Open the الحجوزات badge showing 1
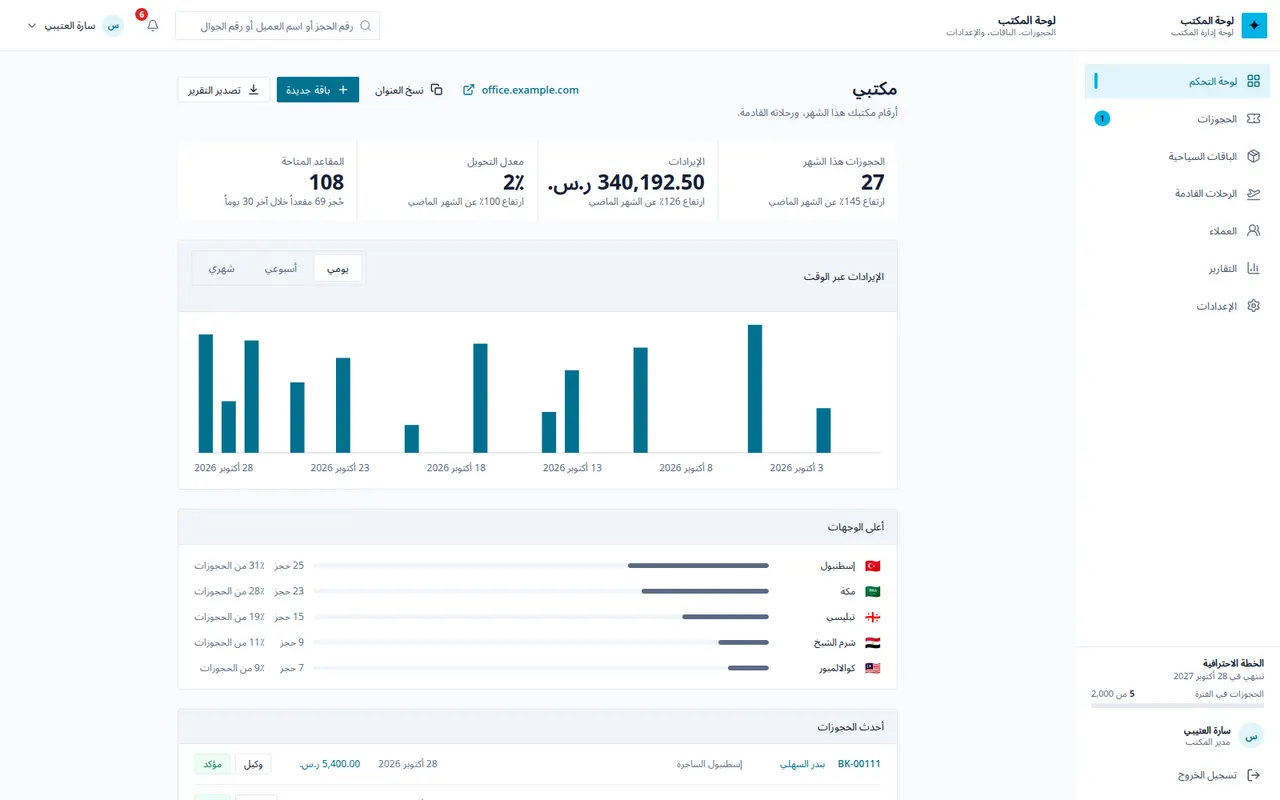 click(x=1102, y=119)
